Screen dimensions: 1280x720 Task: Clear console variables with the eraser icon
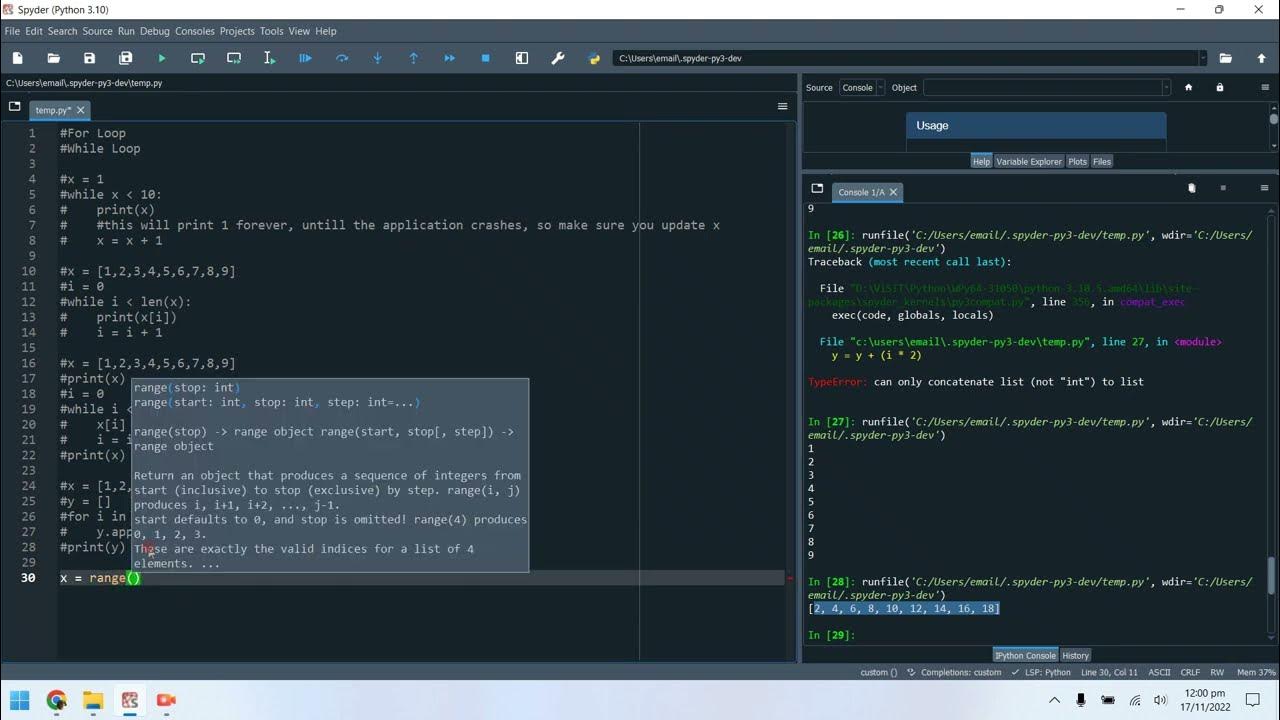(1192, 188)
